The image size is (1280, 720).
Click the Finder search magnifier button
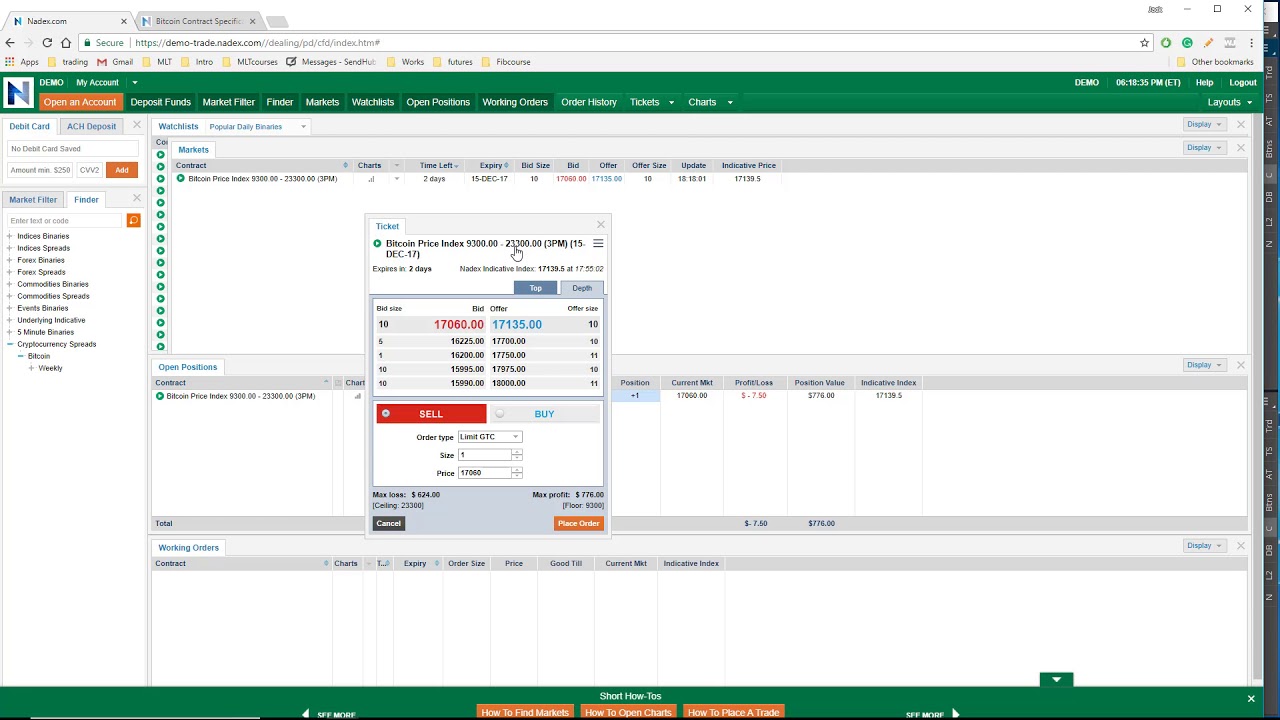click(133, 220)
